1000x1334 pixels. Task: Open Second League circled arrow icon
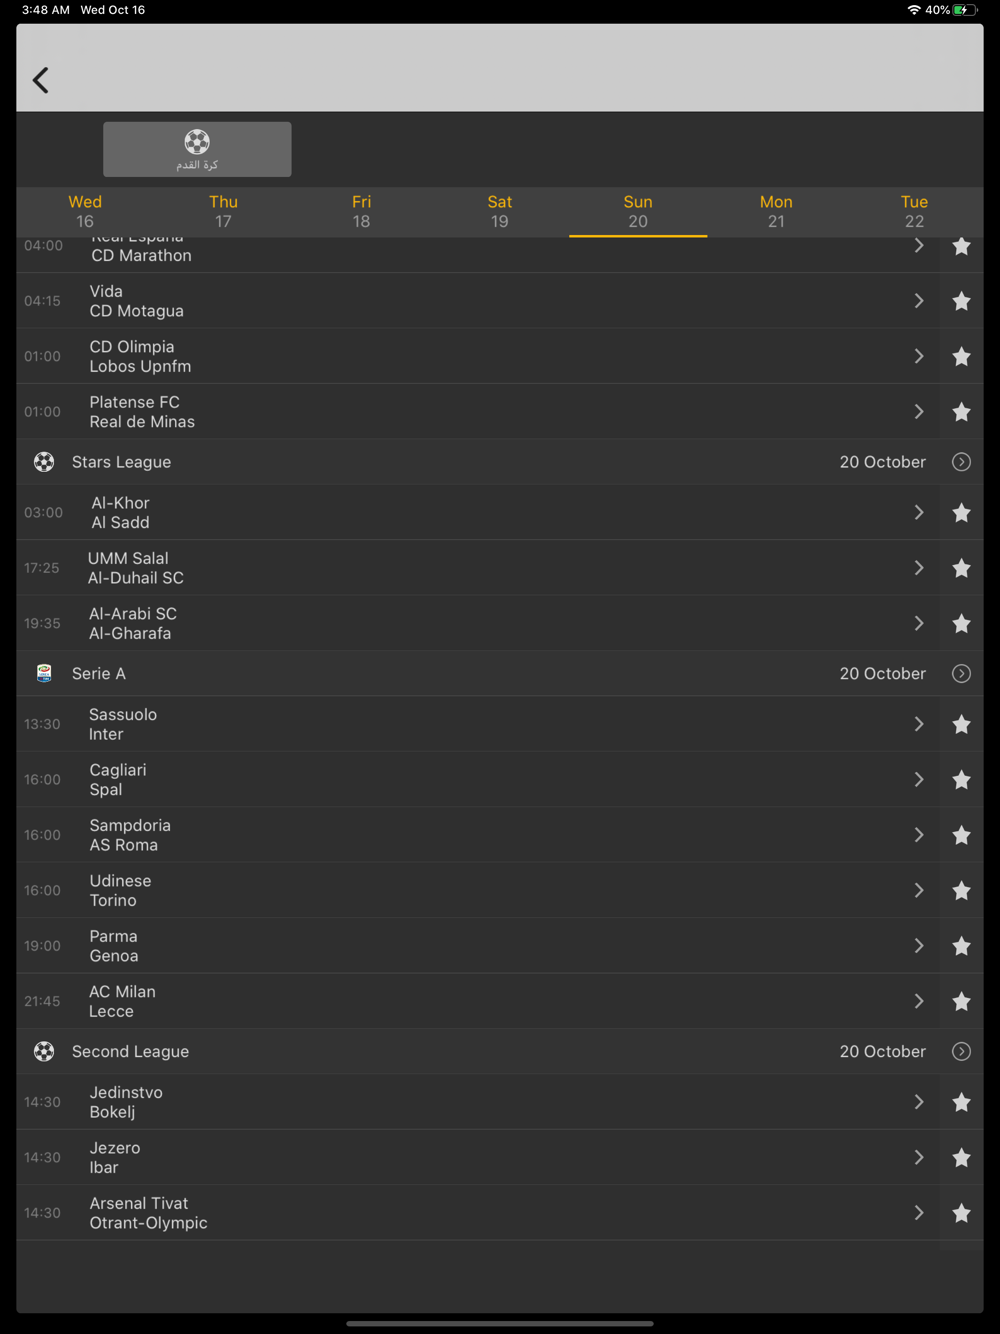tap(961, 1051)
